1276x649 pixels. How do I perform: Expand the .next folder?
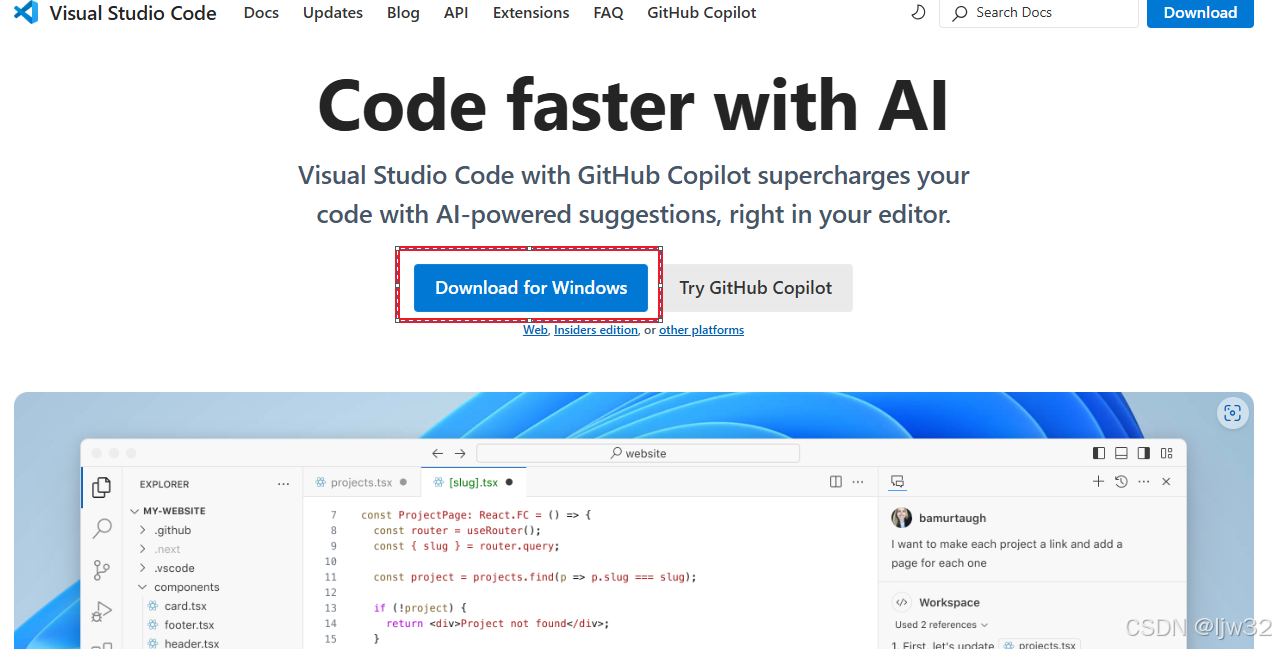click(143, 549)
